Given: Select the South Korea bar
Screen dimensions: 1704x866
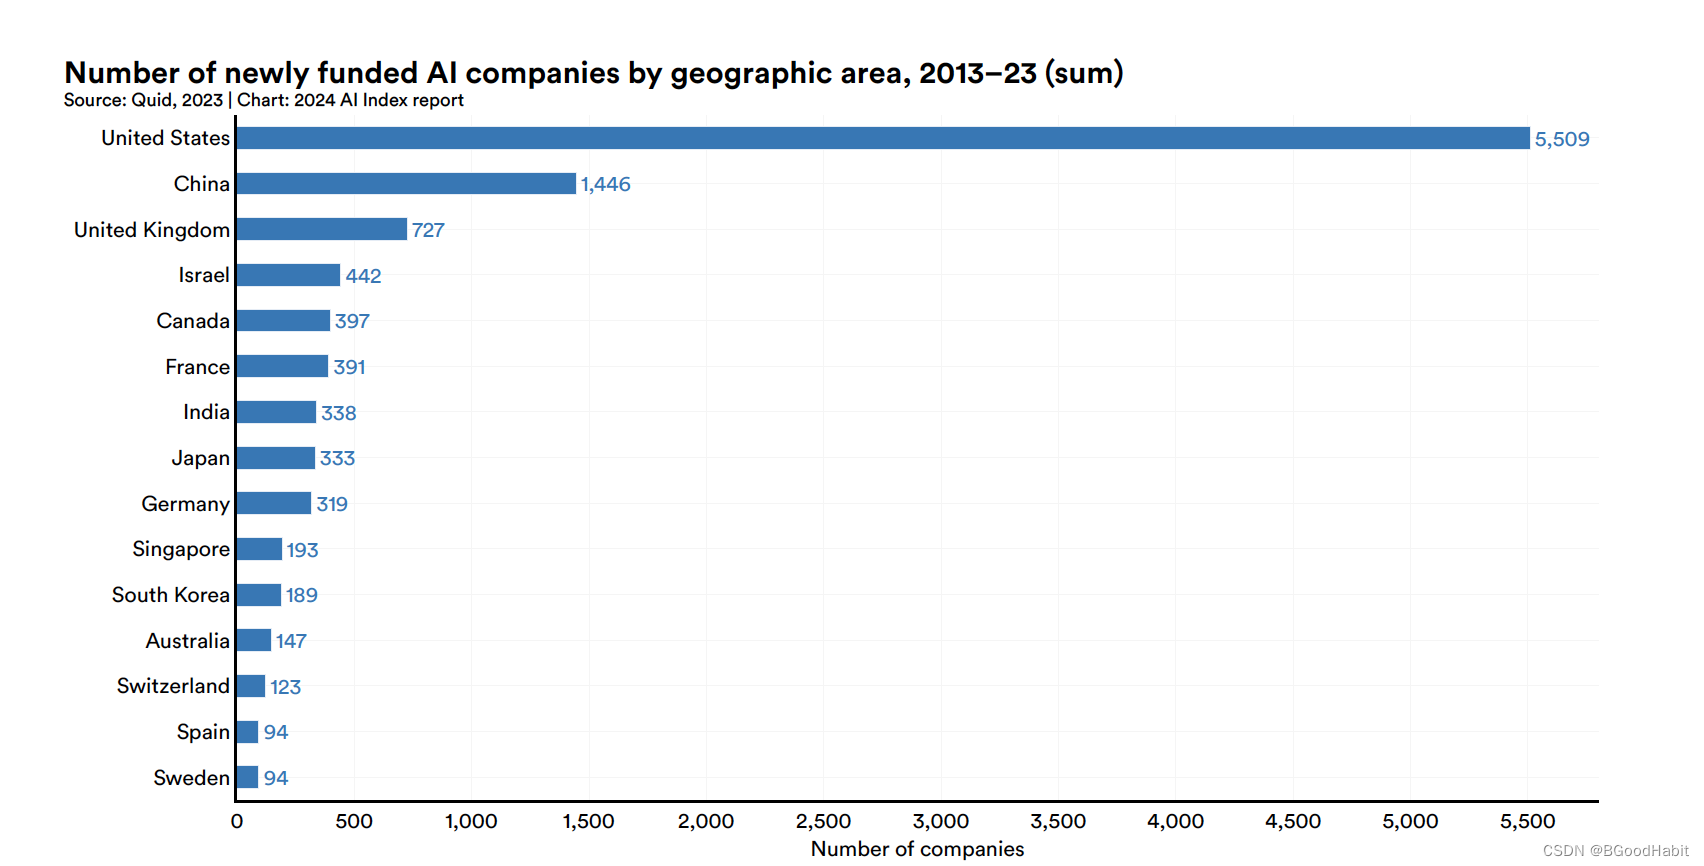Looking at the screenshot, I should click(x=259, y=595).
